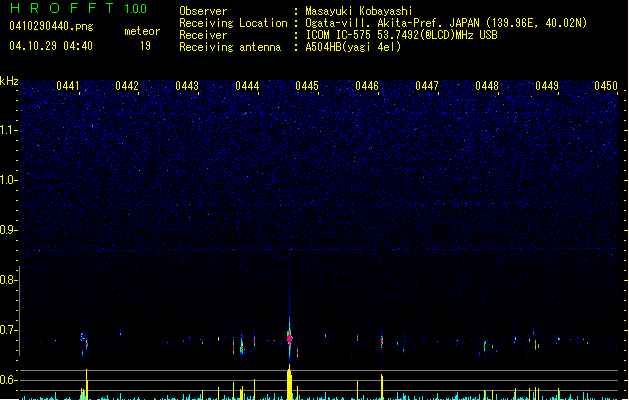Click the 0.8 kHz axis label
This screenshot has width=629, height=400.
click(x=7, y=280)
